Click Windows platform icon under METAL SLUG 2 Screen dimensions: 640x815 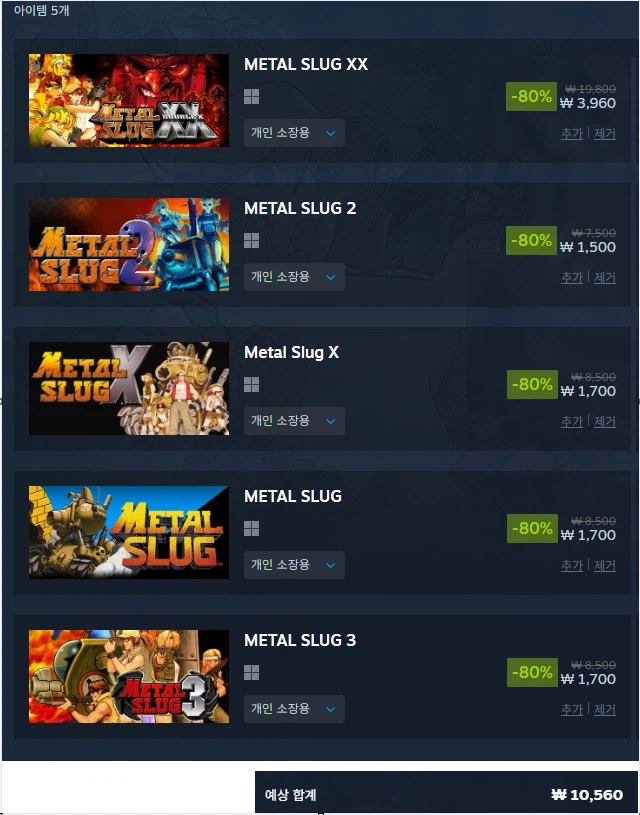[x=252, y=240]
